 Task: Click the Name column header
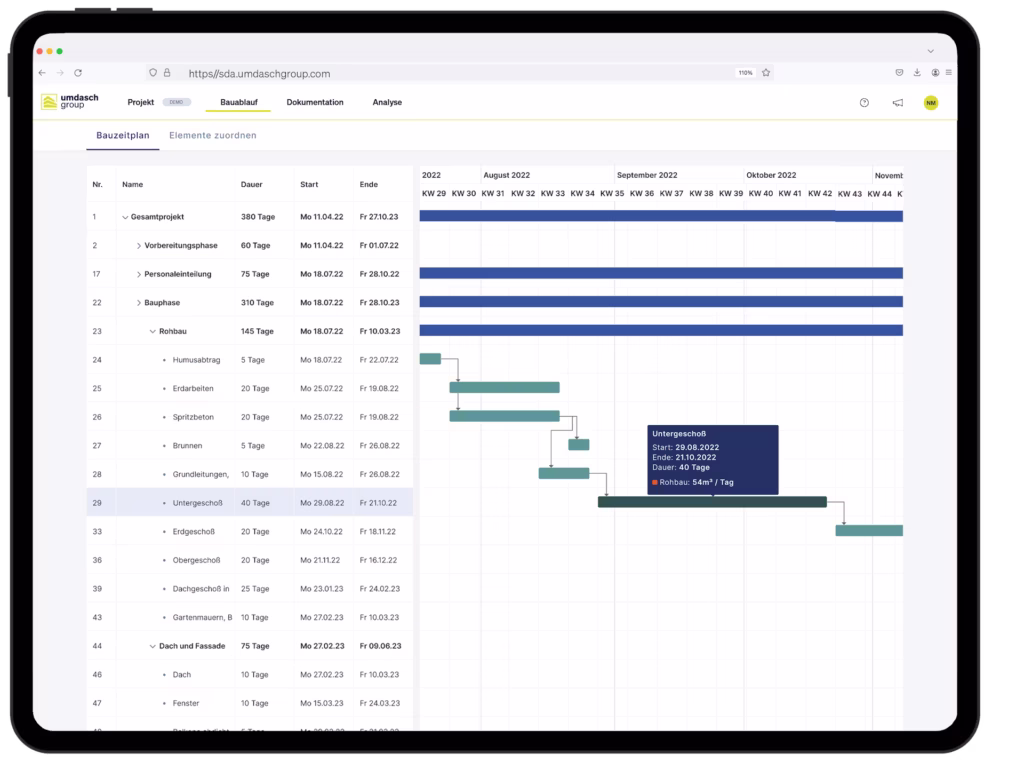pyautogui.click(x=133, y=185)
